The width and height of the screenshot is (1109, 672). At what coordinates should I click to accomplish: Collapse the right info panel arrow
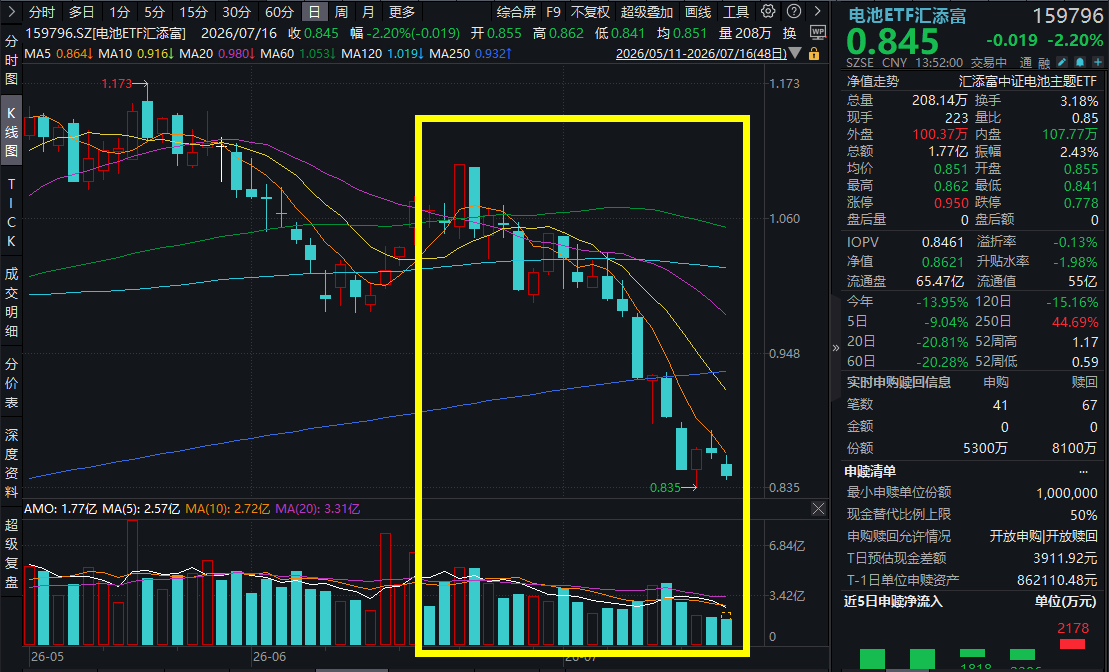point(835,347)
